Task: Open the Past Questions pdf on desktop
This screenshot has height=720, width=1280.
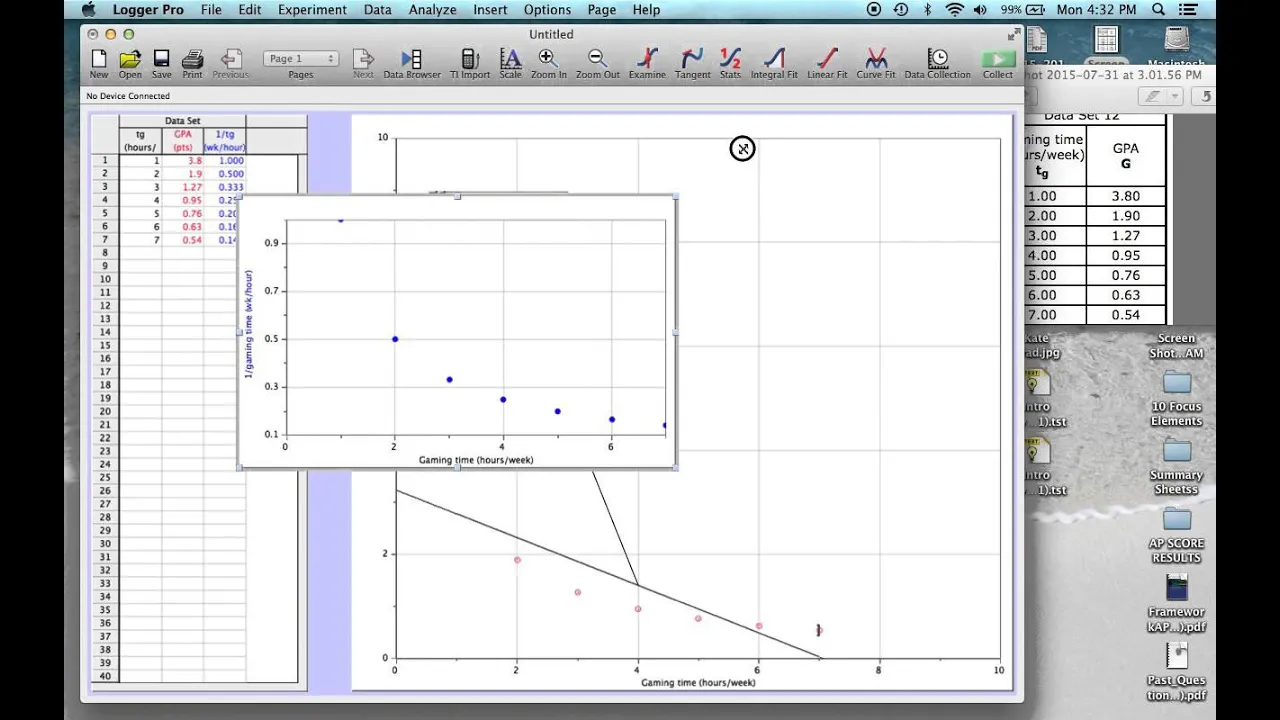Action: [x=1177, y=671]
